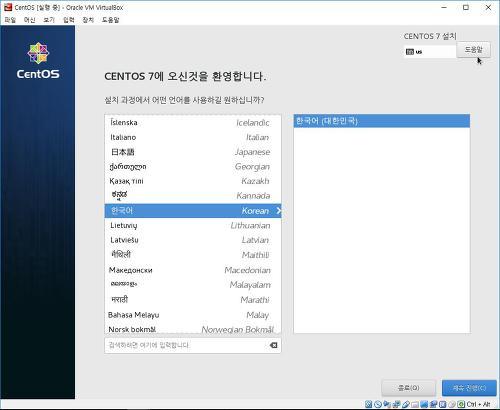Open the 입력 menu
This screenshot has height=410, width=500.
[x=69, y=20]
